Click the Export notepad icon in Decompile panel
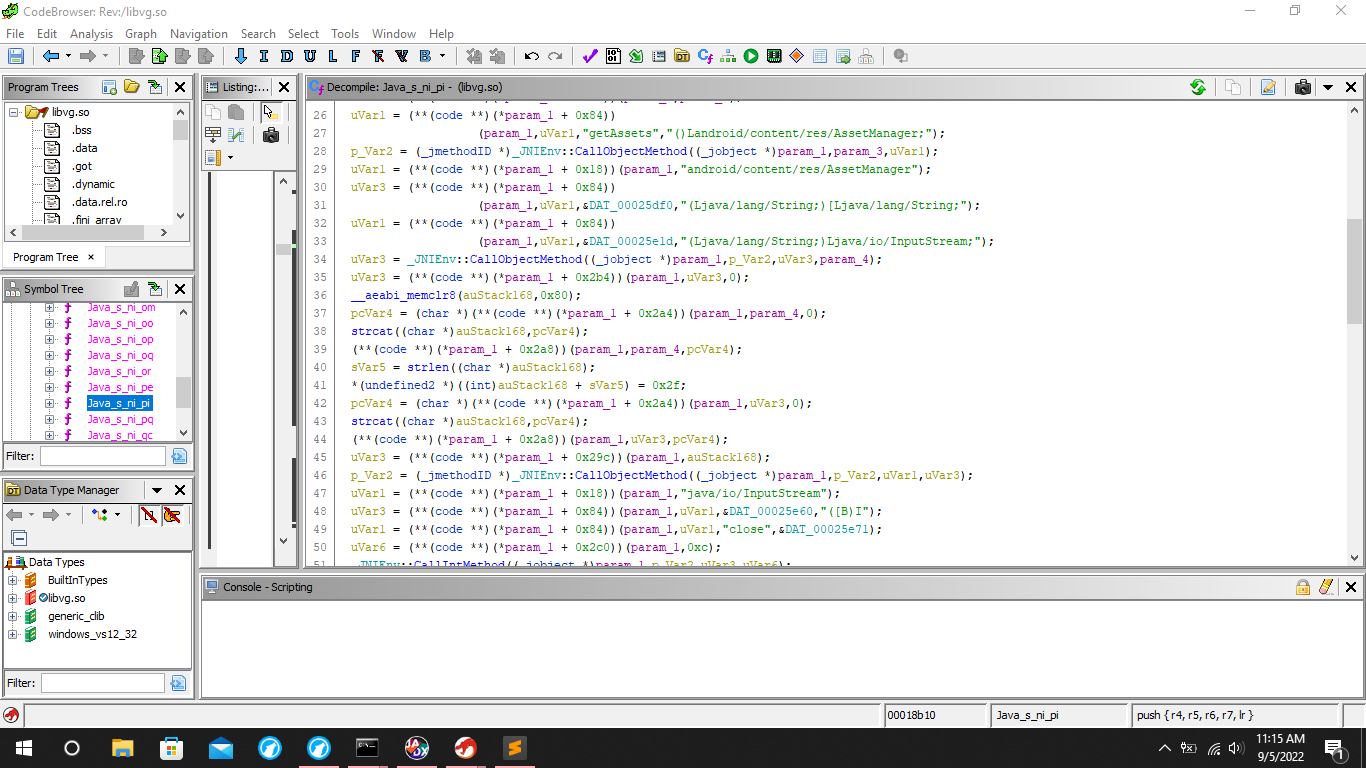Viewport: 1366px width, 768px height. 1268,87
